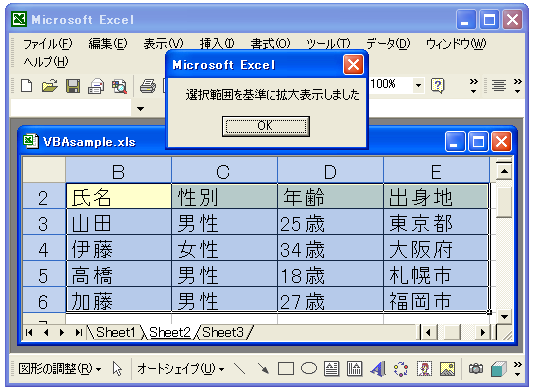Open the ファイル (File) menu

tap(48, 44)
